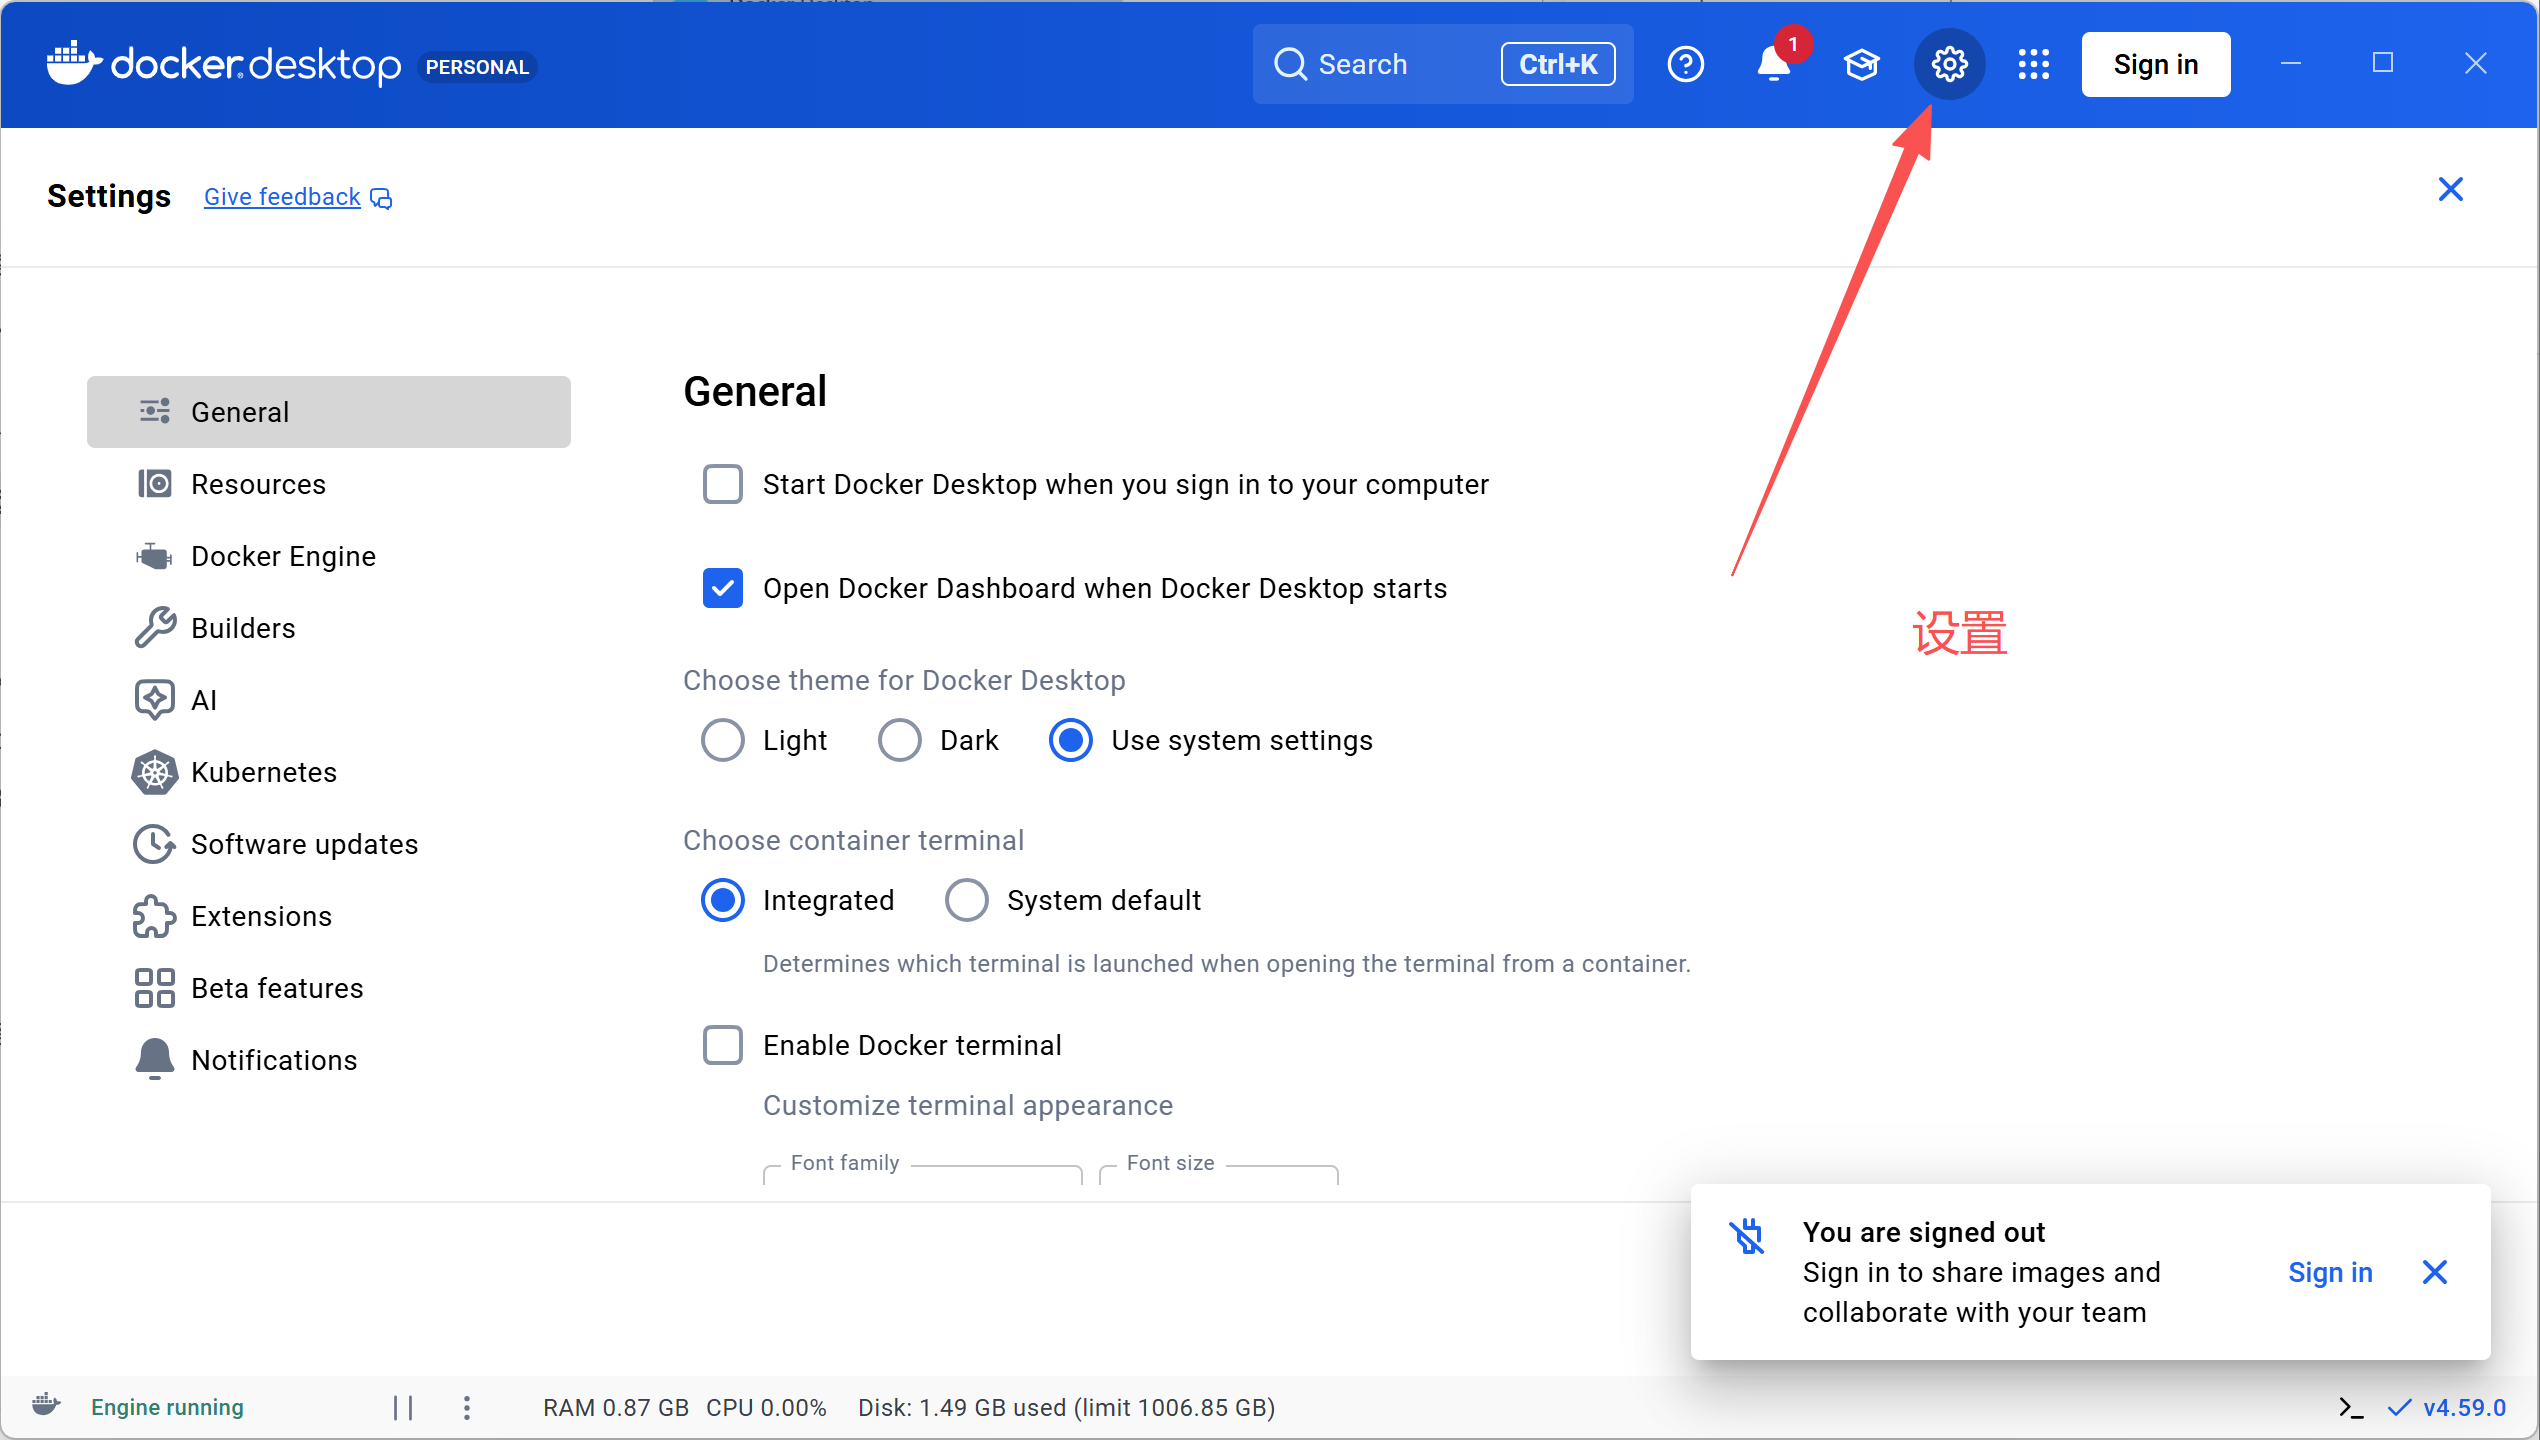Image resolution: width=2540 pixels, height=1440 pixels.
Task: Switch to Docker Engine settings
Action: (x=283, y=556)
